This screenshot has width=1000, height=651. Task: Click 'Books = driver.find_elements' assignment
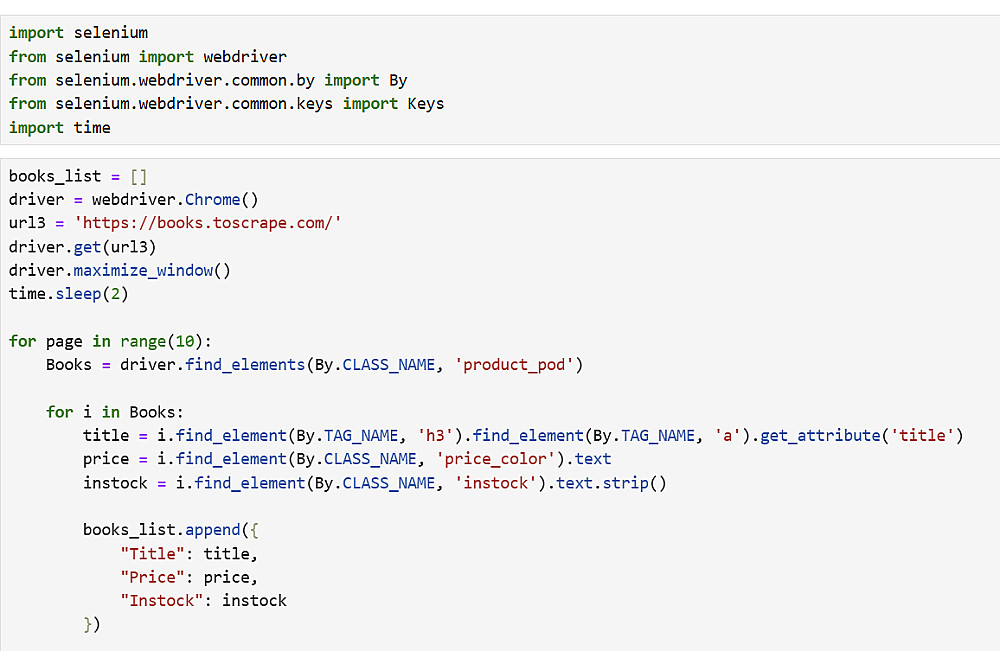coord(314,365)
